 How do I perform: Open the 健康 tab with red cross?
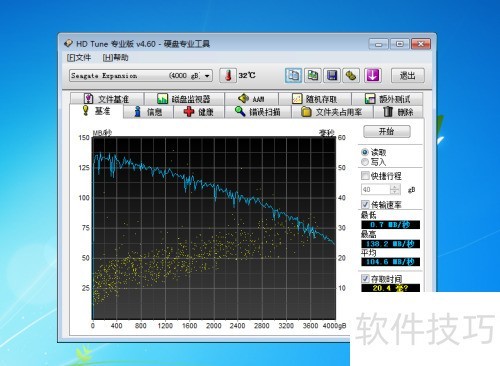click(199, 112)
